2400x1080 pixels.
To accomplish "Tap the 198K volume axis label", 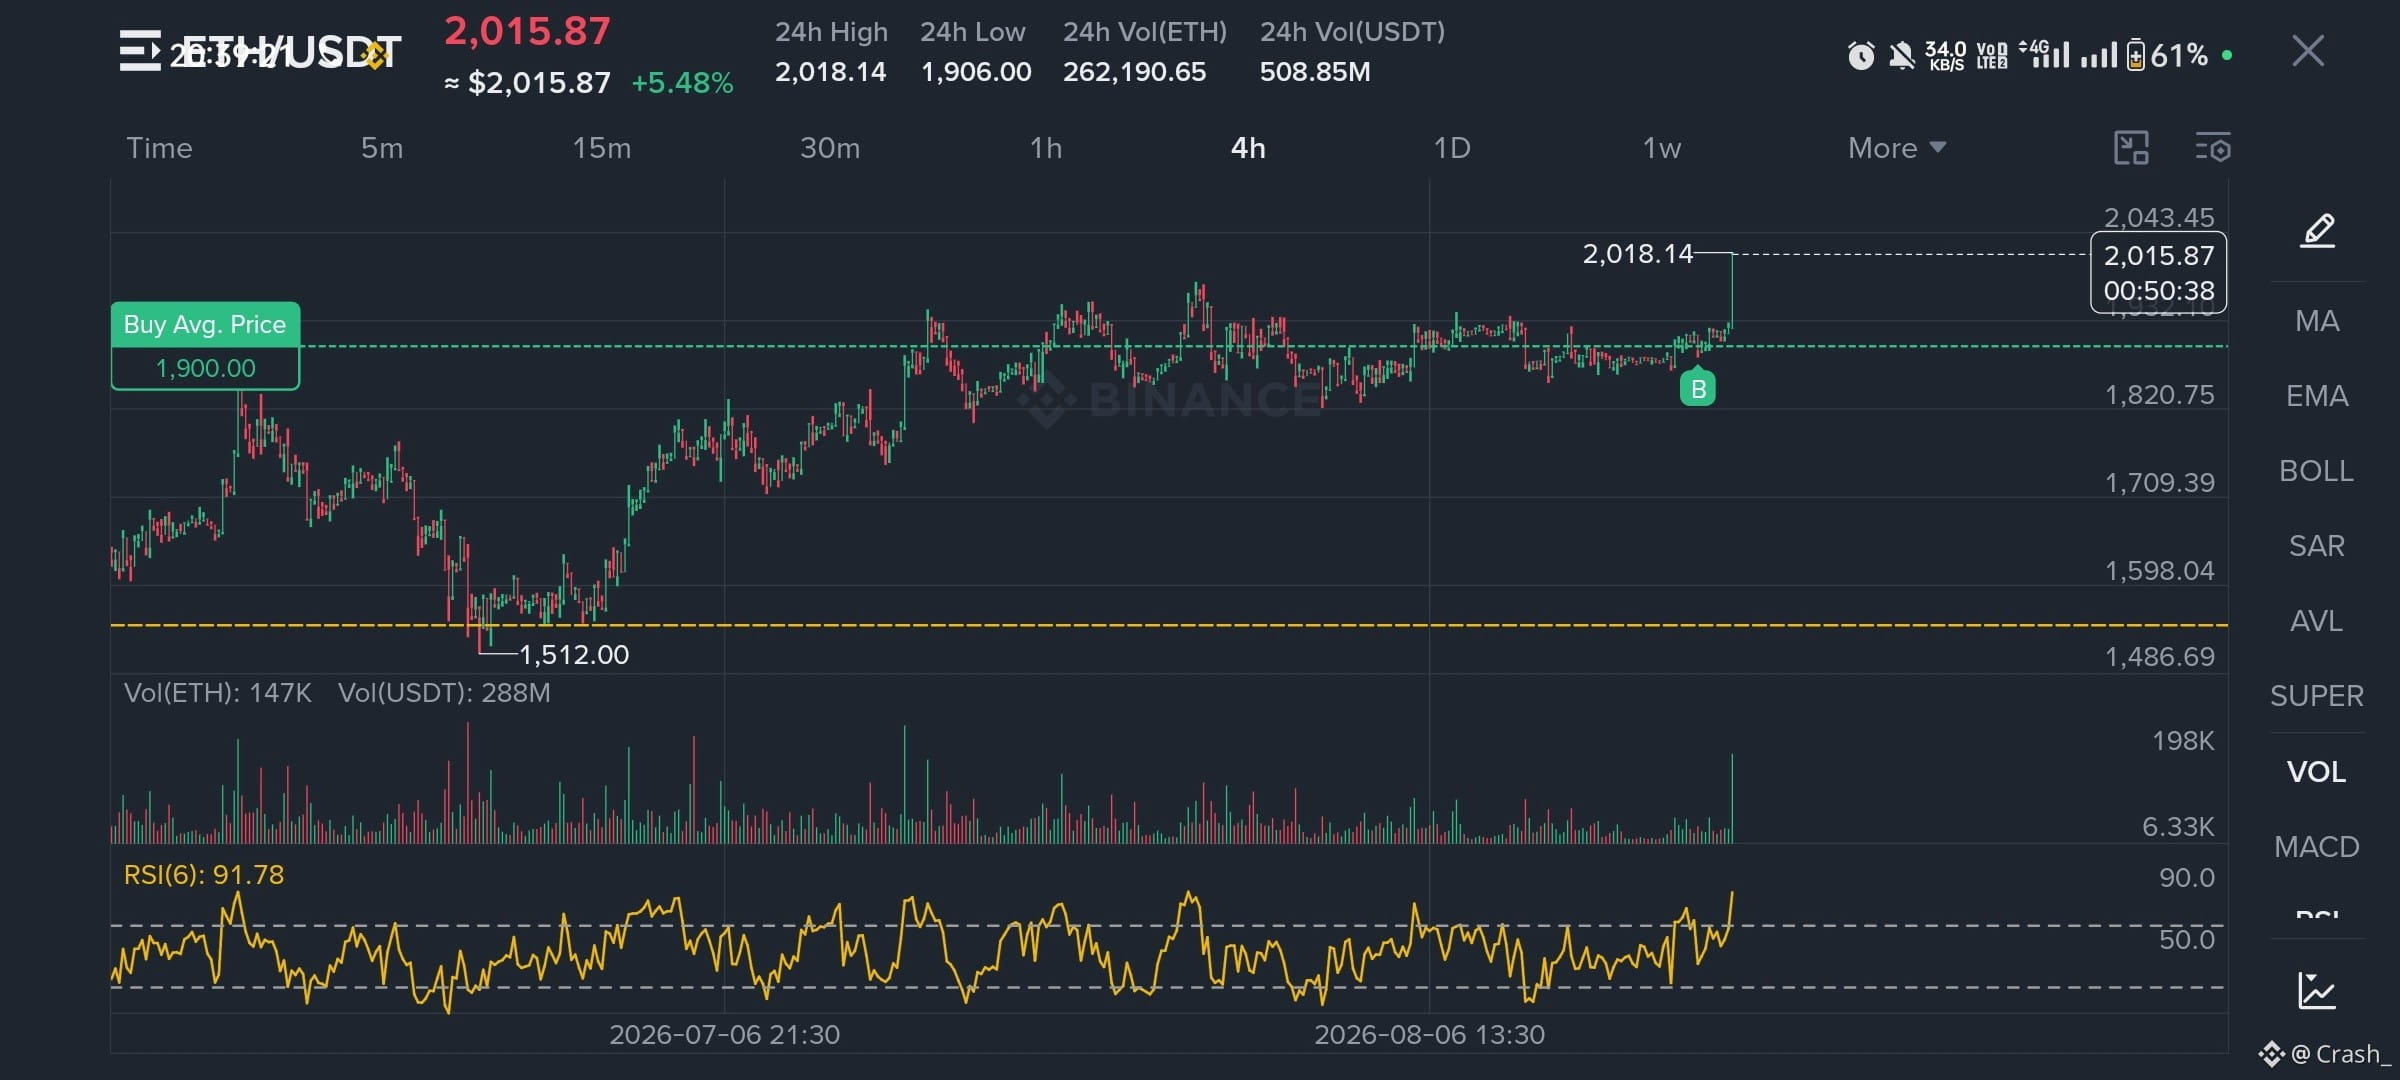I will (2183, 741).
